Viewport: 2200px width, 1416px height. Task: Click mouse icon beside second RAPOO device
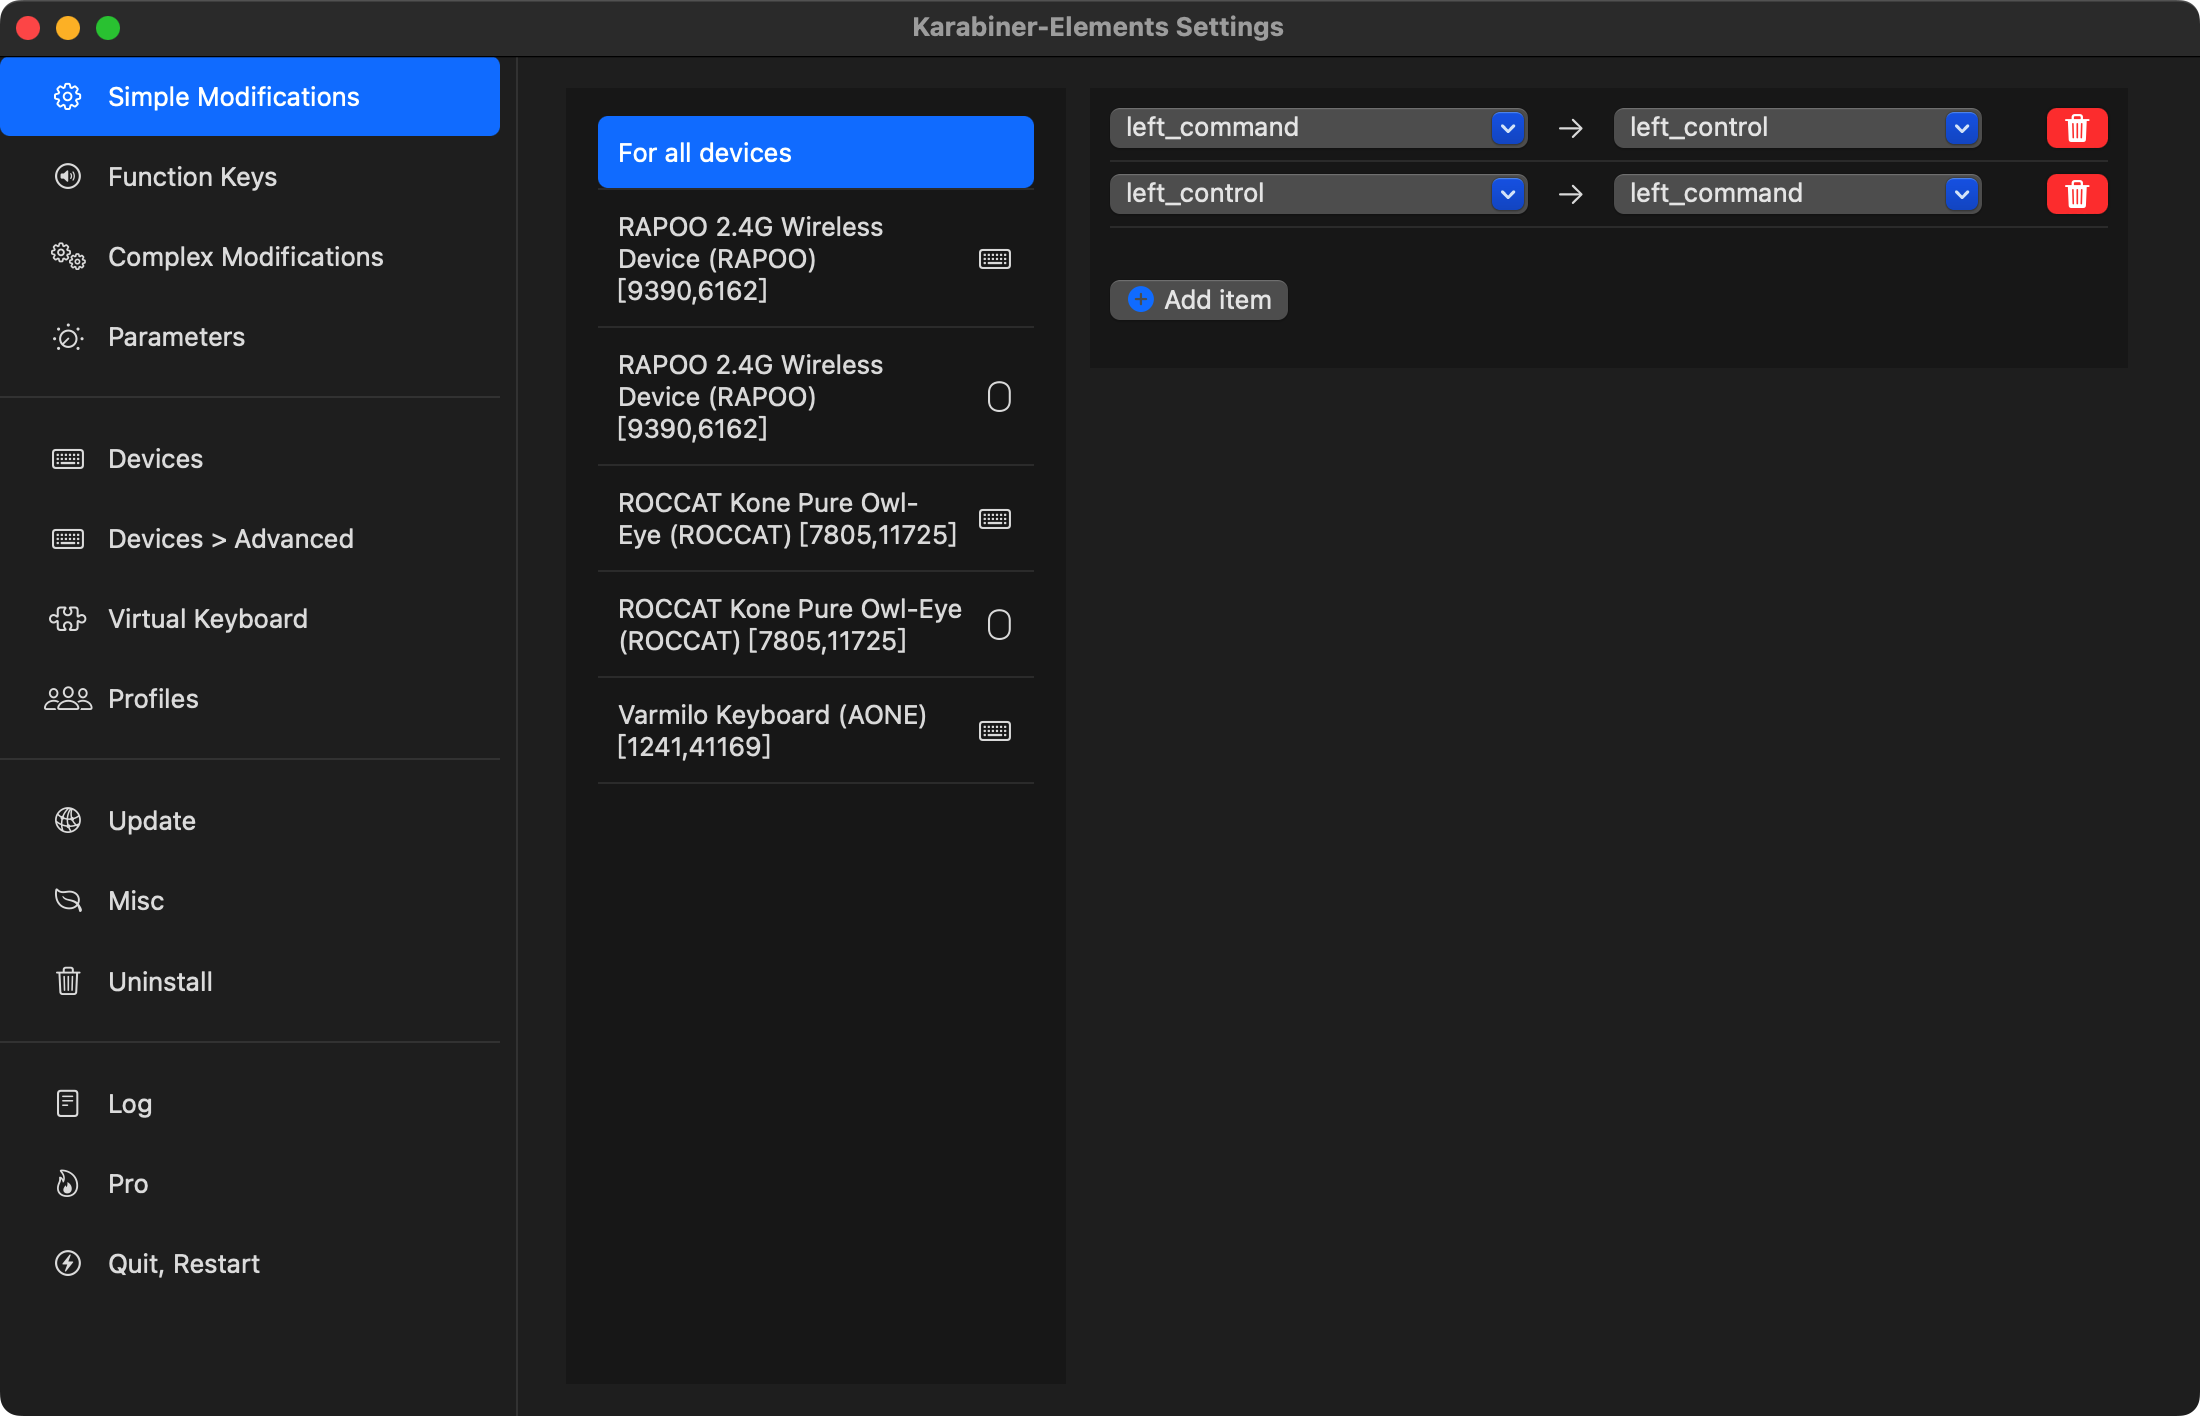coord(999,397)
